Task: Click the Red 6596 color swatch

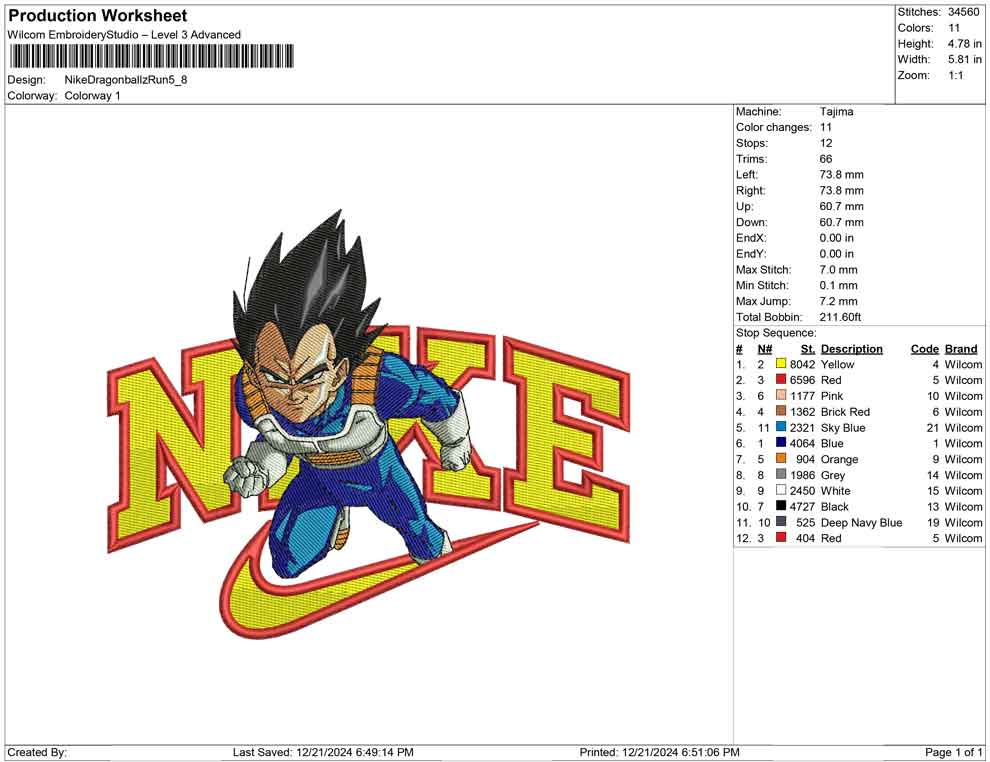Action: 781,379
